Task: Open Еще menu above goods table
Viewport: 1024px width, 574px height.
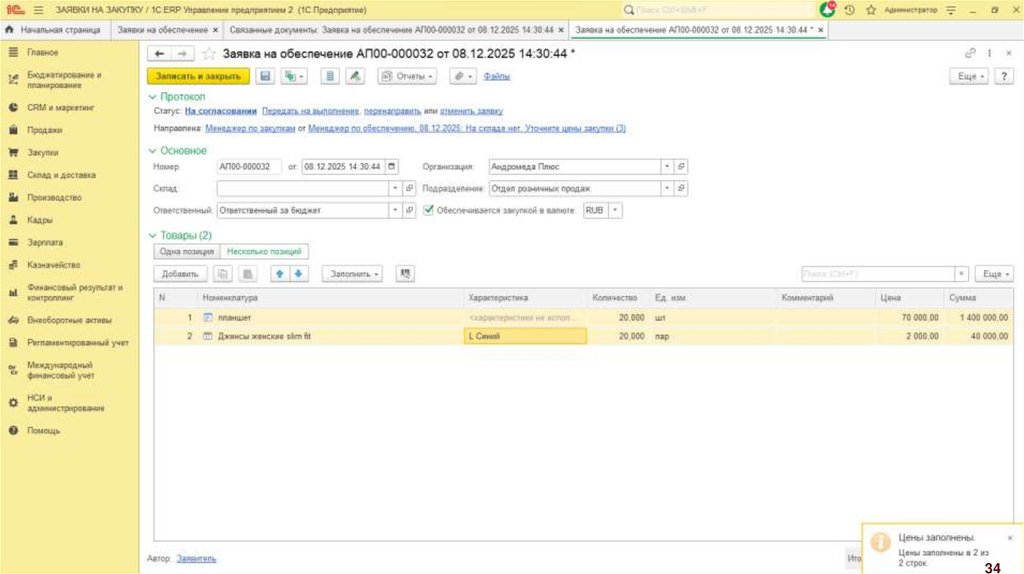Action: [x=995, y=274]
